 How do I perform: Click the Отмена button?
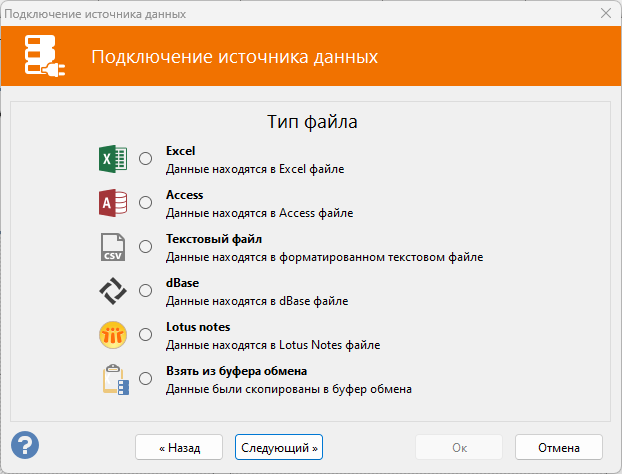559,446
